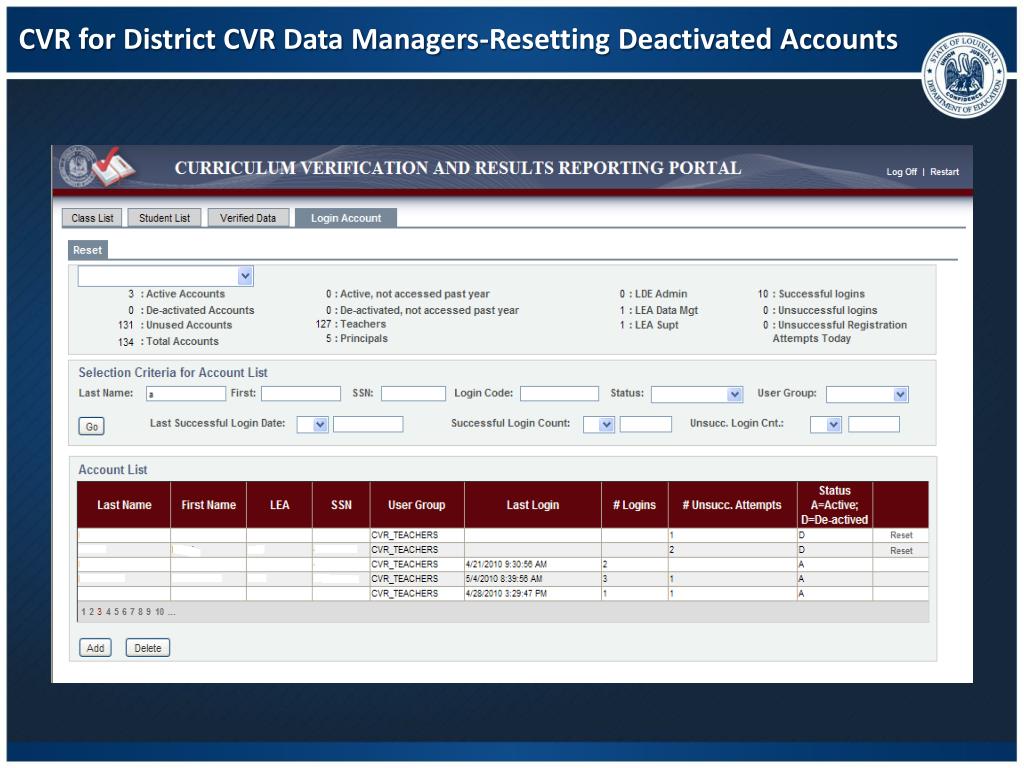Click the "LEA Supt" count line
1024x768 pixels.
pyautogui.click(x=649, y=325)
